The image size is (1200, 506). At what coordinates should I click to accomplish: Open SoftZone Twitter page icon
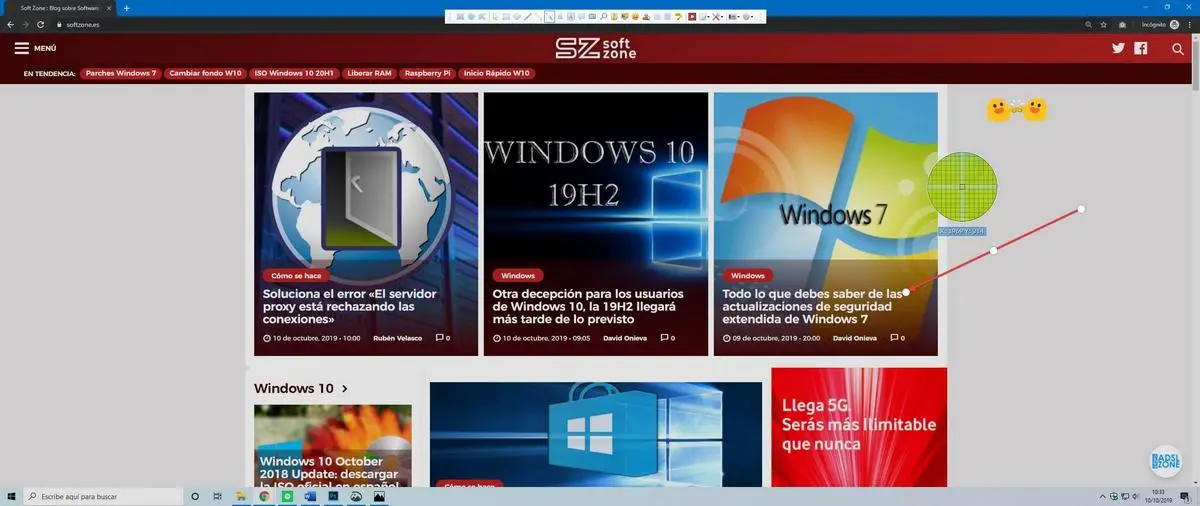[x=1120, y=49]
